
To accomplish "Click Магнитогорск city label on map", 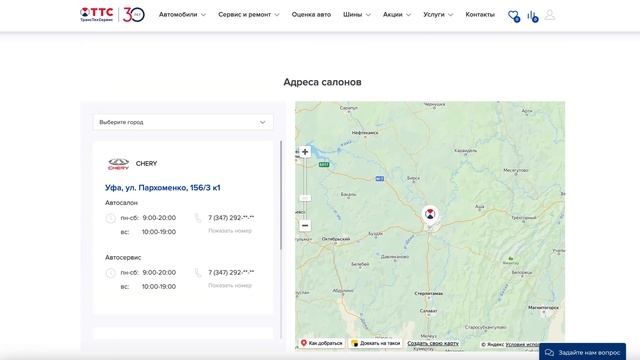I will [x=543, y=308].
